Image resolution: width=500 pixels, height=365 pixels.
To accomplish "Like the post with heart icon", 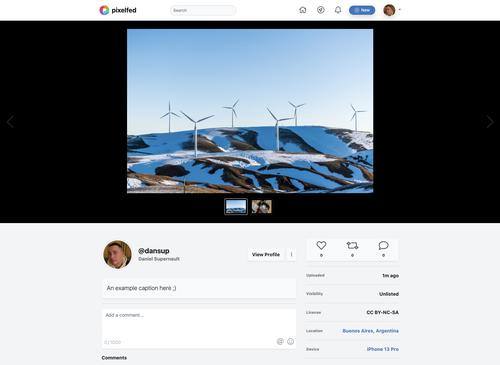I will pyautogui.click(x=321, y=245).
